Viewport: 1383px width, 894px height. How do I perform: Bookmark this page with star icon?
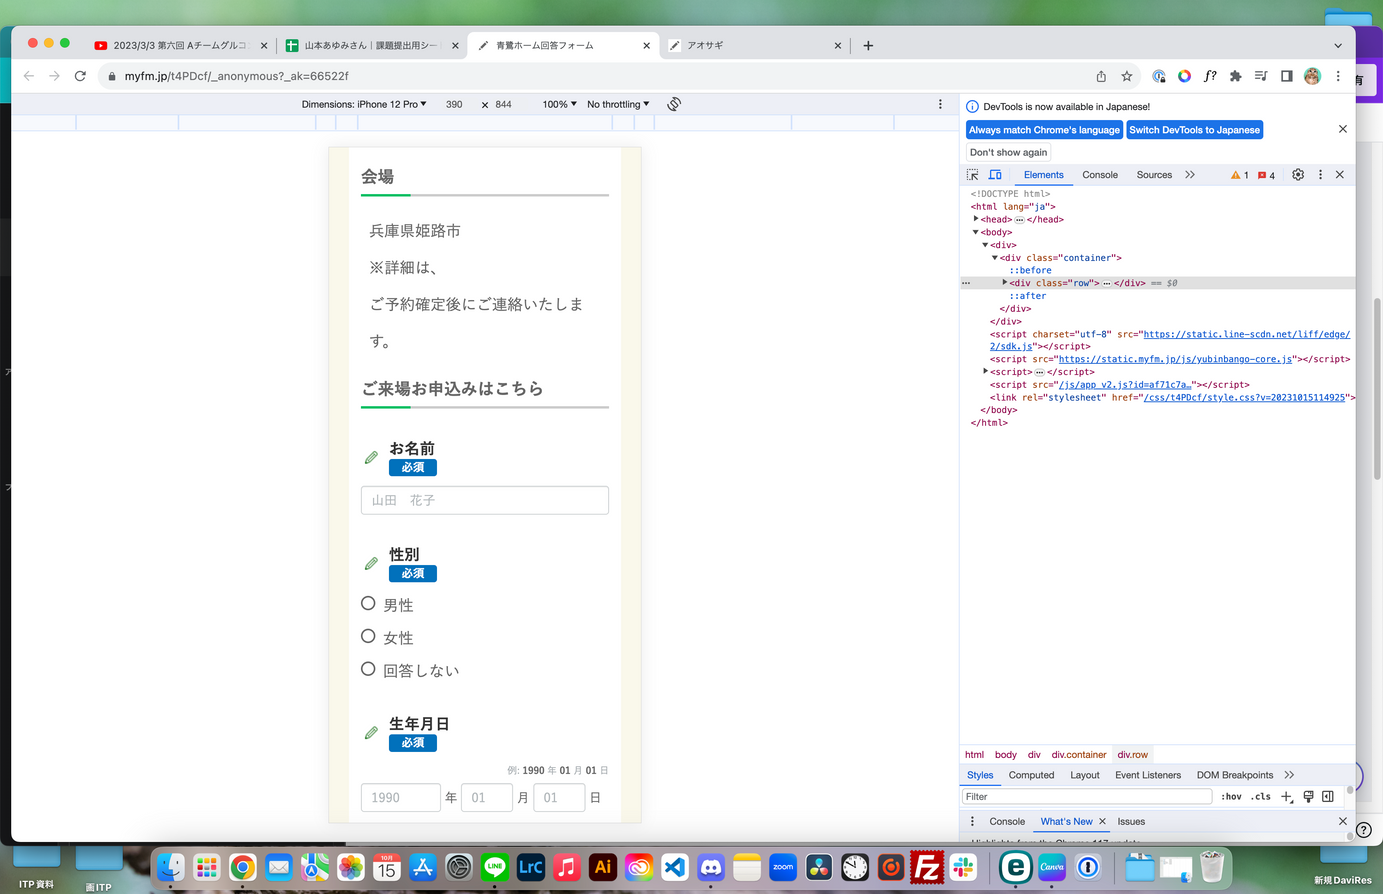tap(1127, 76)
